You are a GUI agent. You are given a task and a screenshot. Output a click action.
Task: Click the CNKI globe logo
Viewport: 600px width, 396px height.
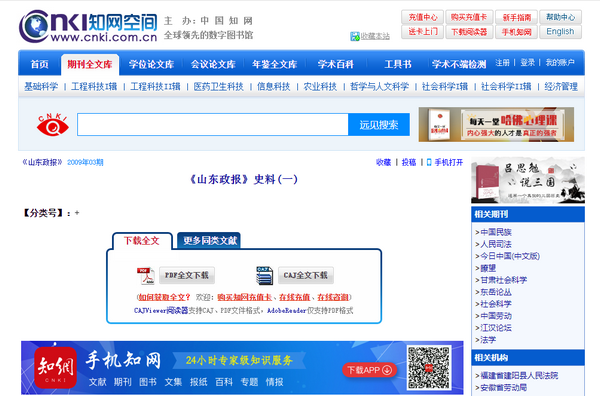point(34,26)
